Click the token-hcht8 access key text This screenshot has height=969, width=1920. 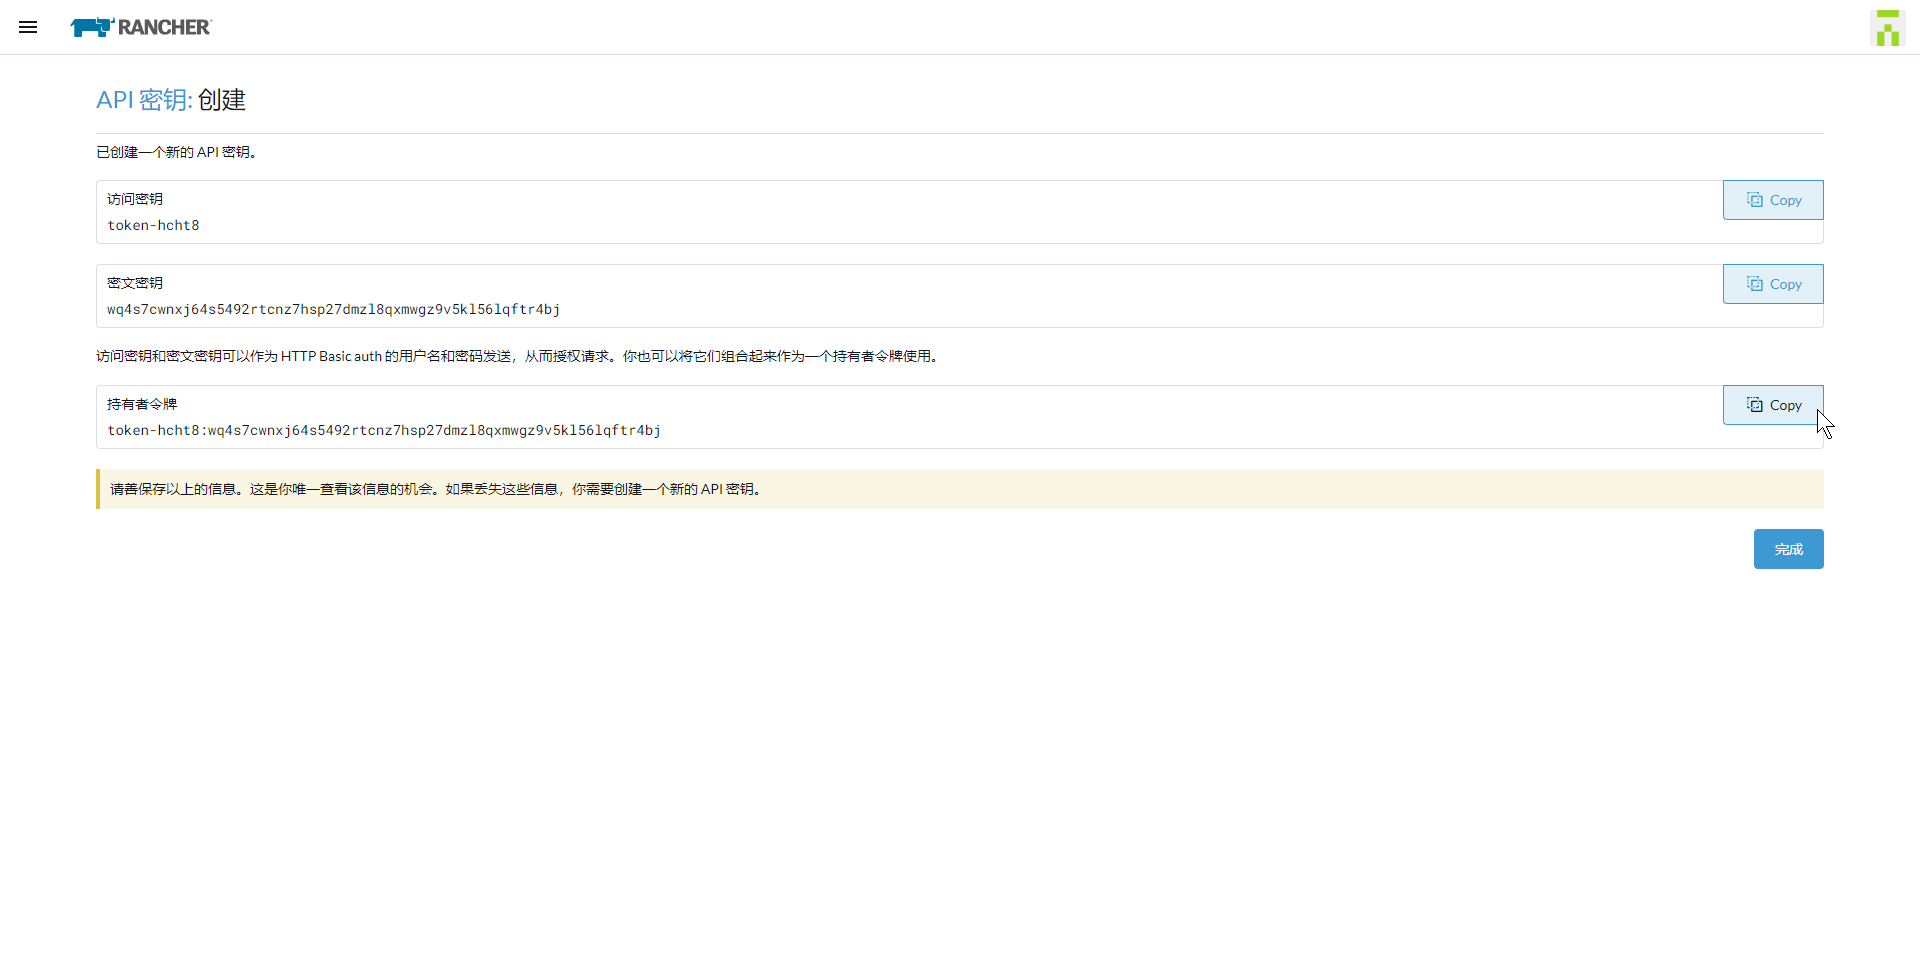click(x=153, y=226)
